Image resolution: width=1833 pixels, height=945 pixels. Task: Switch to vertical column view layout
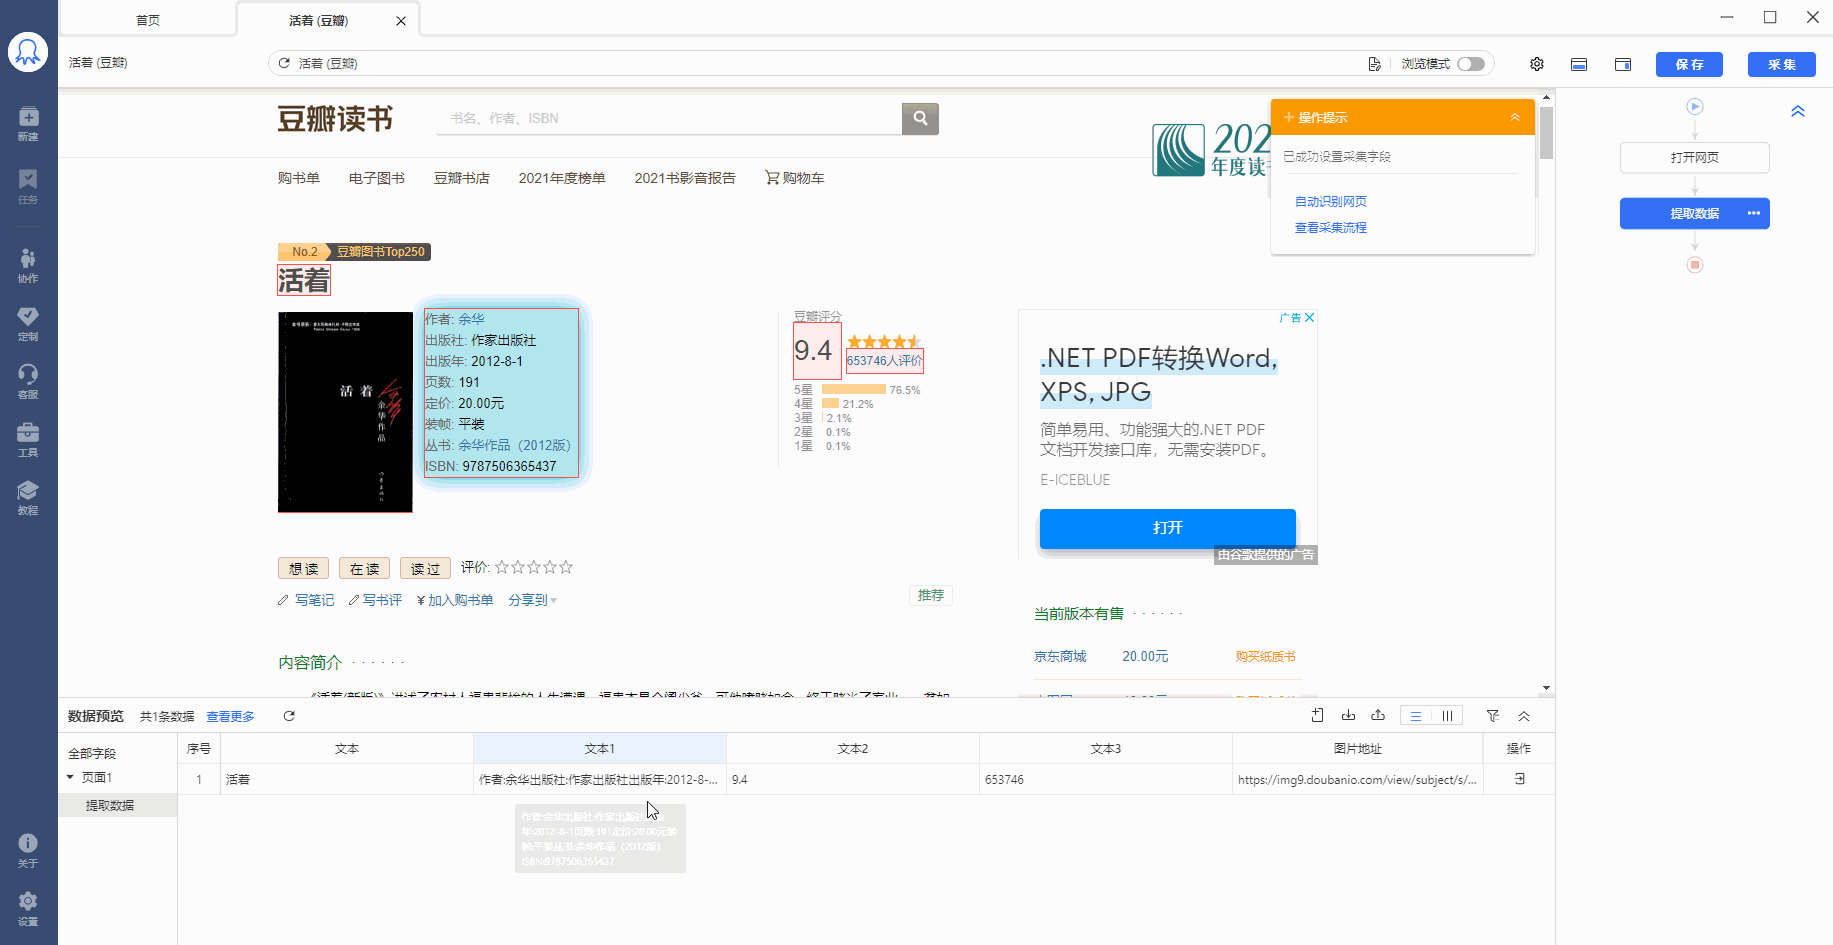tap(1447, 716)
